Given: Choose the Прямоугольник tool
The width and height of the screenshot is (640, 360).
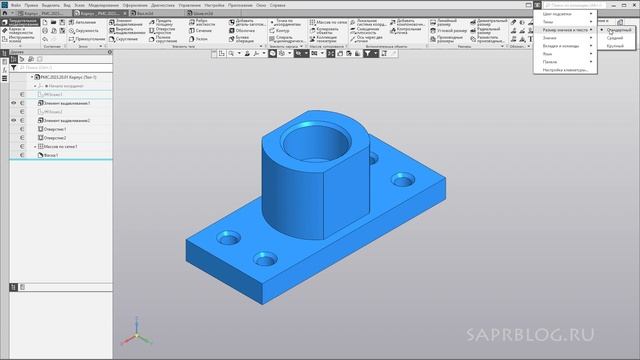Looking at the screenshot, I should (87, 39).
